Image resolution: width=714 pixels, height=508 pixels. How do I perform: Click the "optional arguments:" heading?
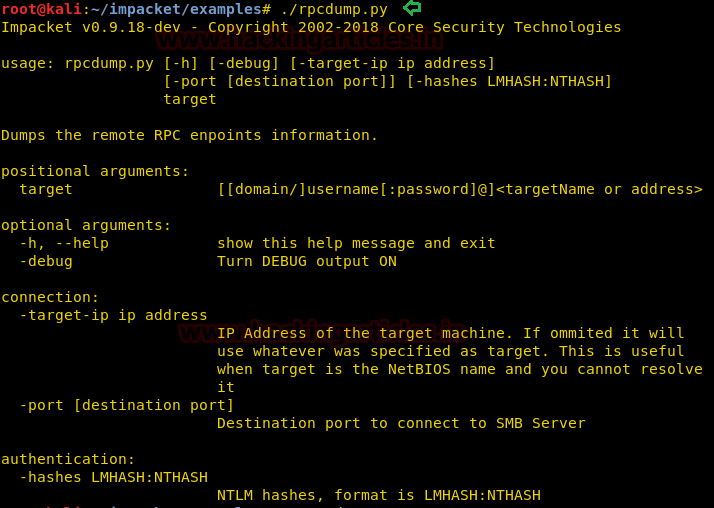pyautogui.click(x=86, y=225)
